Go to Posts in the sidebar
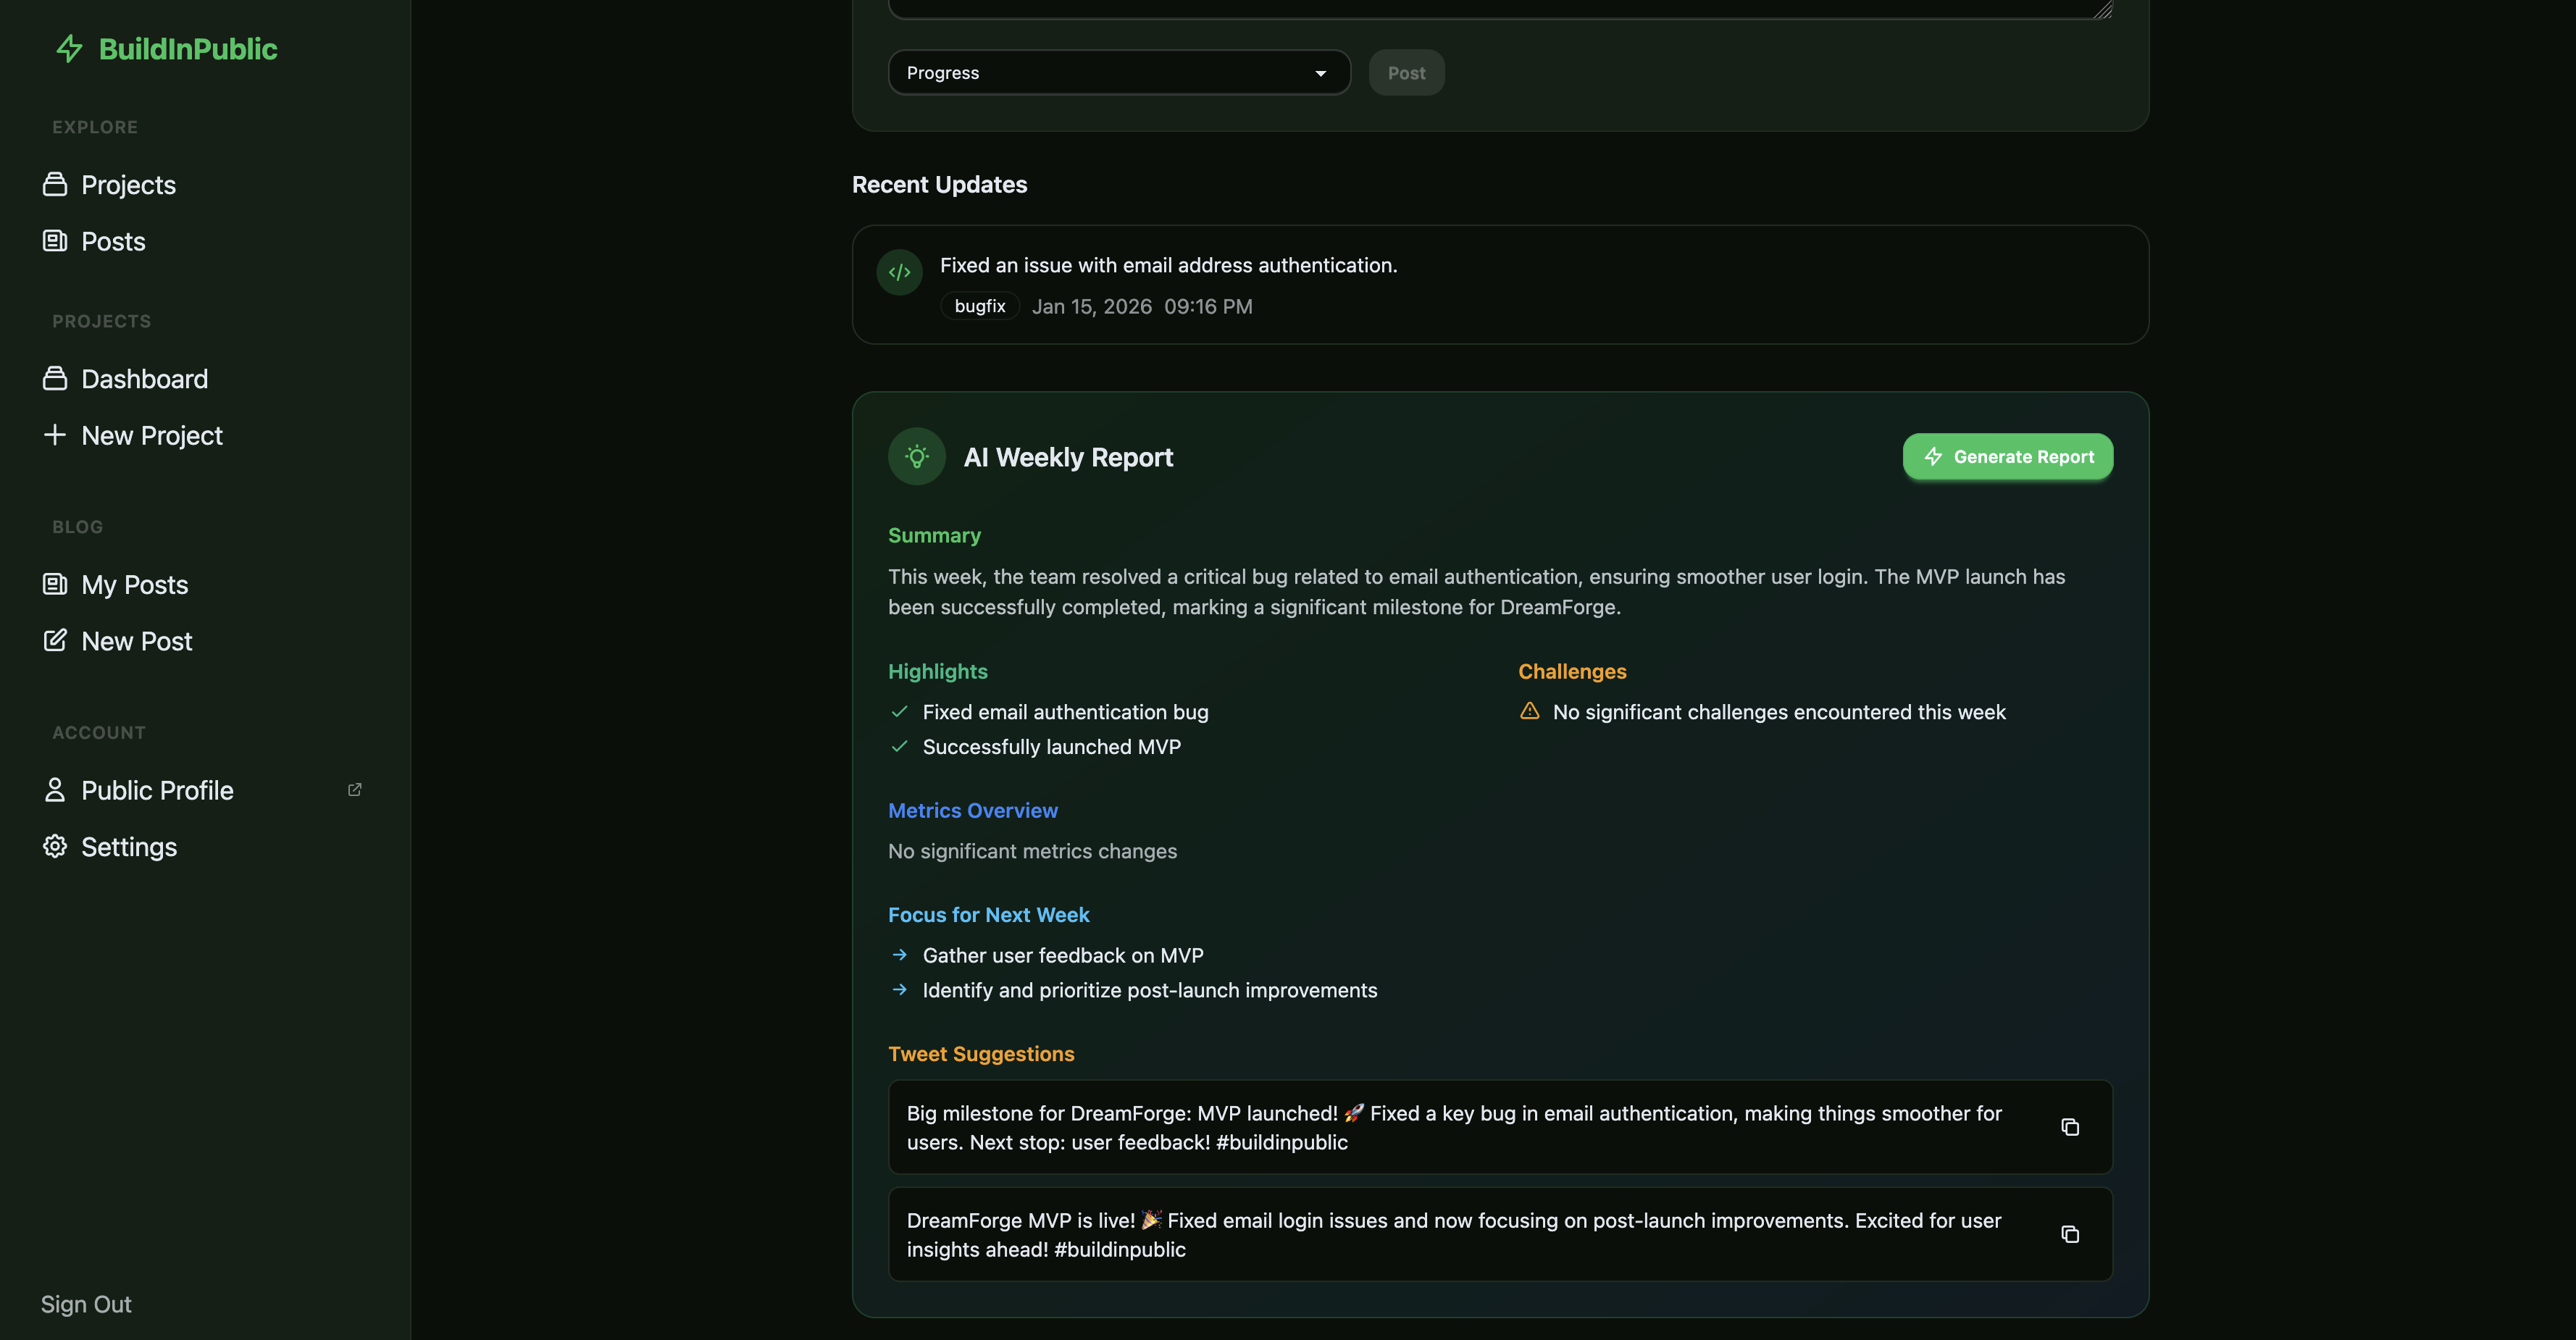This screenshot has width=2576, height=1340. pos(113,242)
